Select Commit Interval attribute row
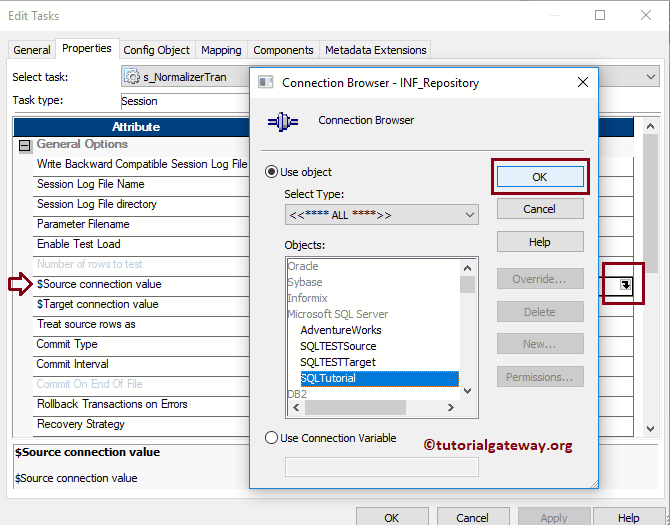This screenshot has height=525, width=670. pyautogui.click(x=141, y=364)
